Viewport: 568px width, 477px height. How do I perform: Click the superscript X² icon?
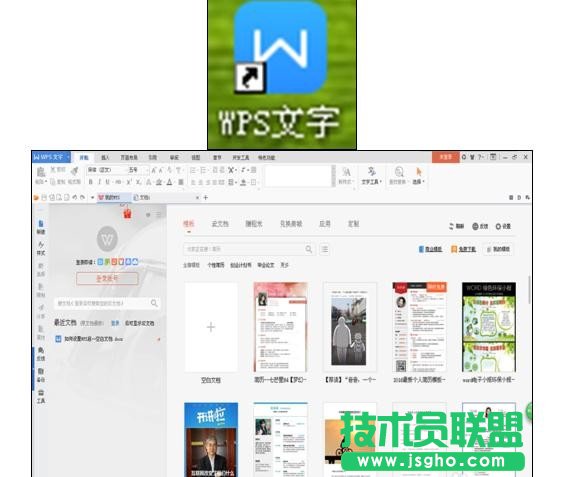pos(129,182)
